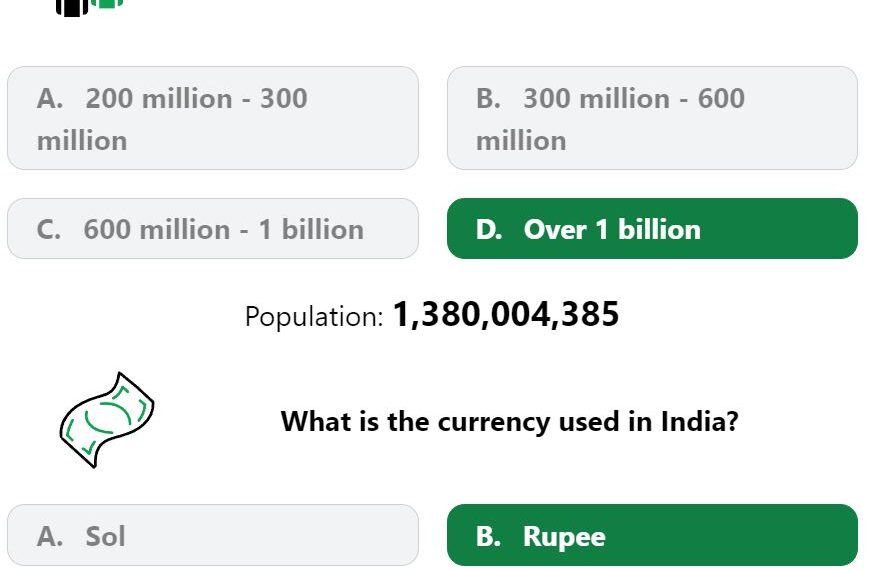Click the green banknote currency icon
870x570 pixels.
pyautogui.click(x=107, y=420)
